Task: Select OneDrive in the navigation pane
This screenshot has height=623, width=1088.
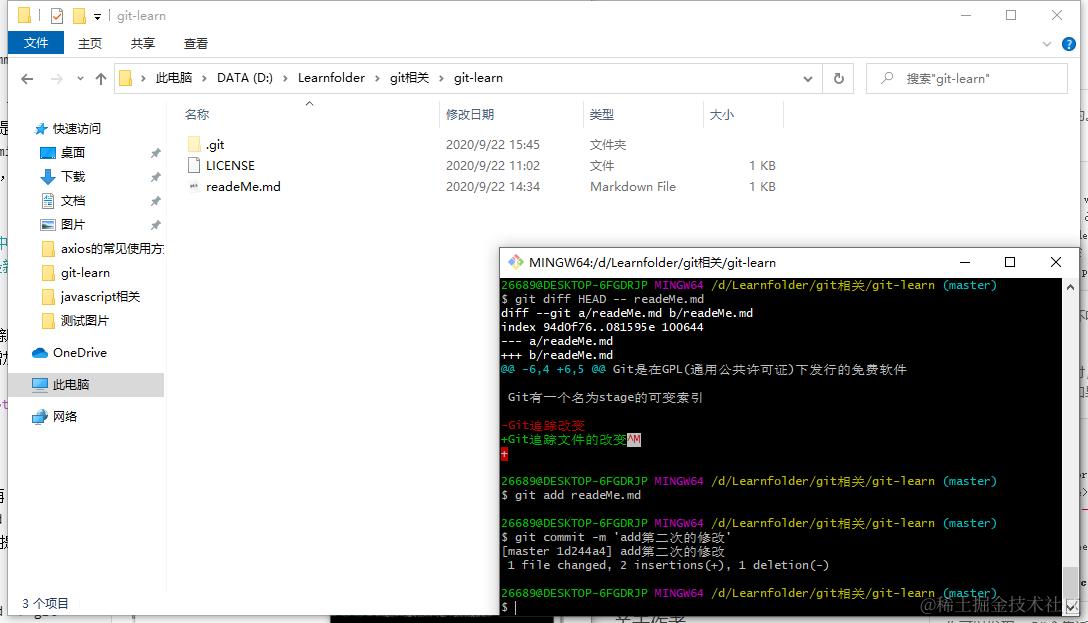Action: click(79, 352)
